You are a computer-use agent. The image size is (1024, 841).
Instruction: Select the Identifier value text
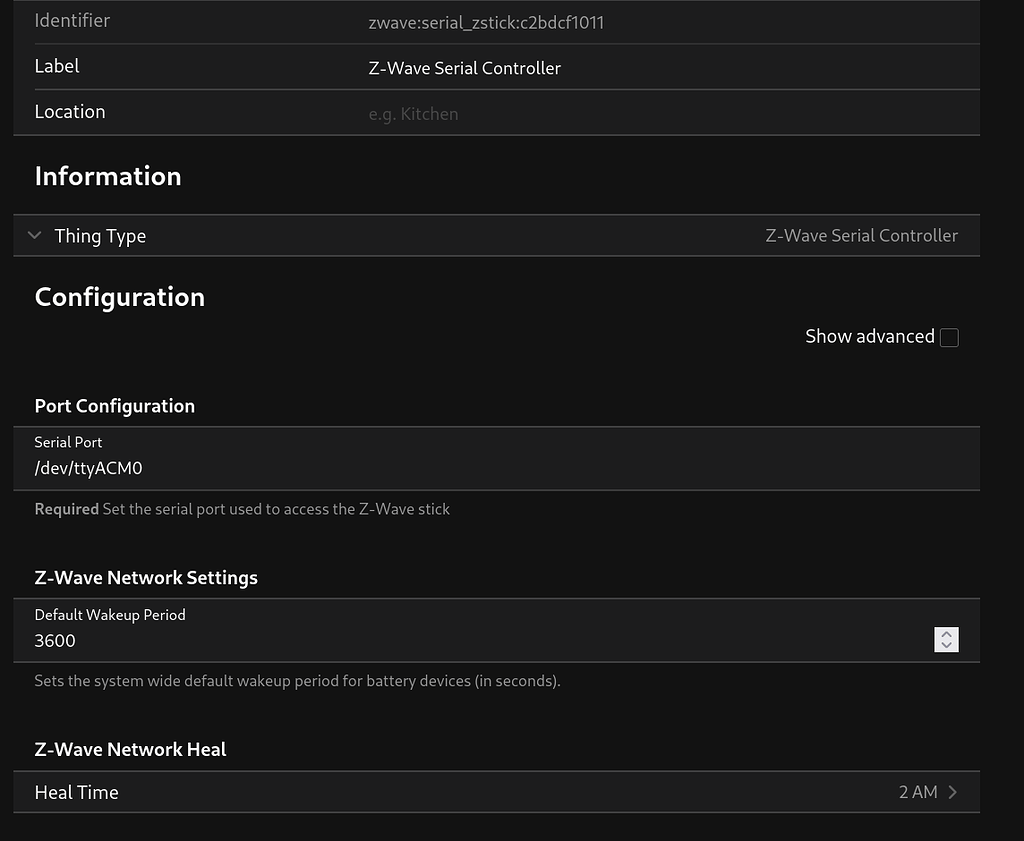point(487,22)
